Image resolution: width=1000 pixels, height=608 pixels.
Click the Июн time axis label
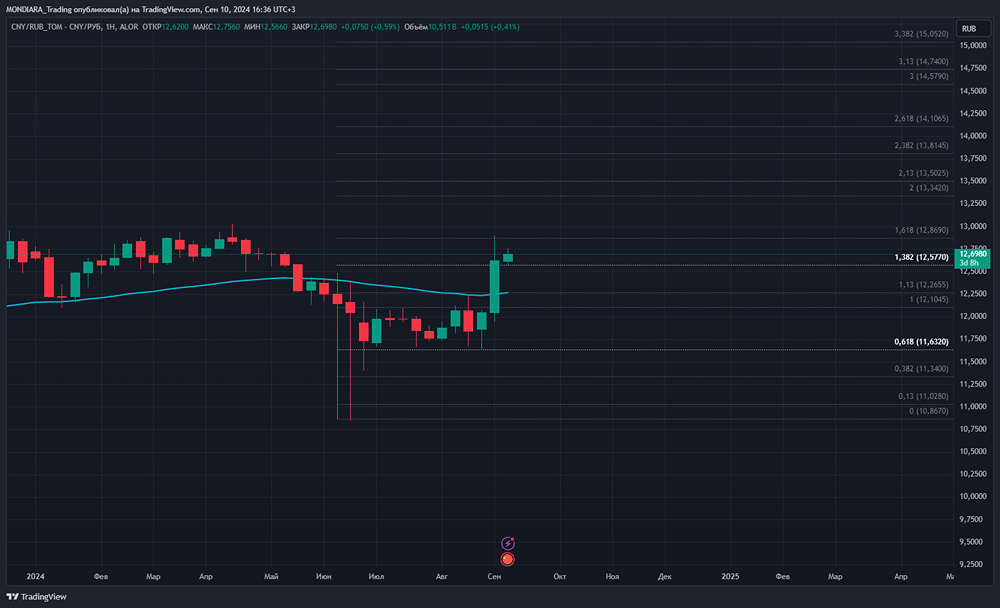click(323, 576)
